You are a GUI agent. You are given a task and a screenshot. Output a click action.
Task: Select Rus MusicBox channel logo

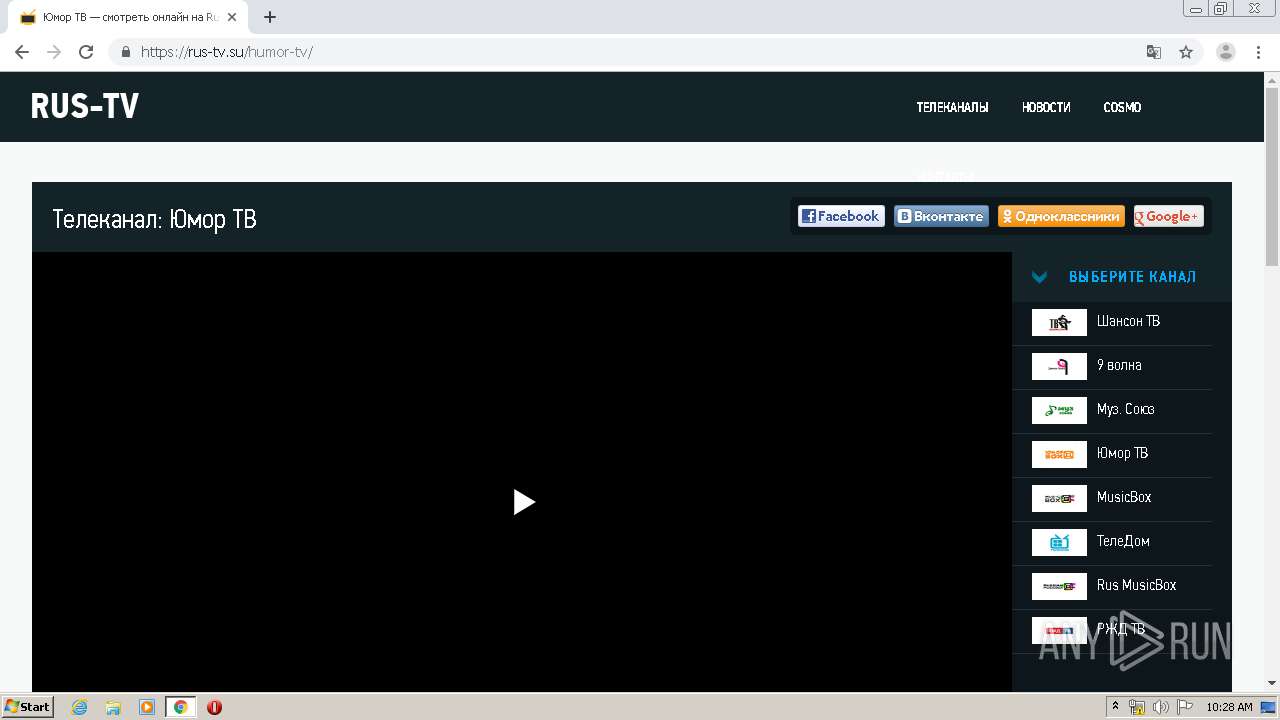coord(1059,586)
